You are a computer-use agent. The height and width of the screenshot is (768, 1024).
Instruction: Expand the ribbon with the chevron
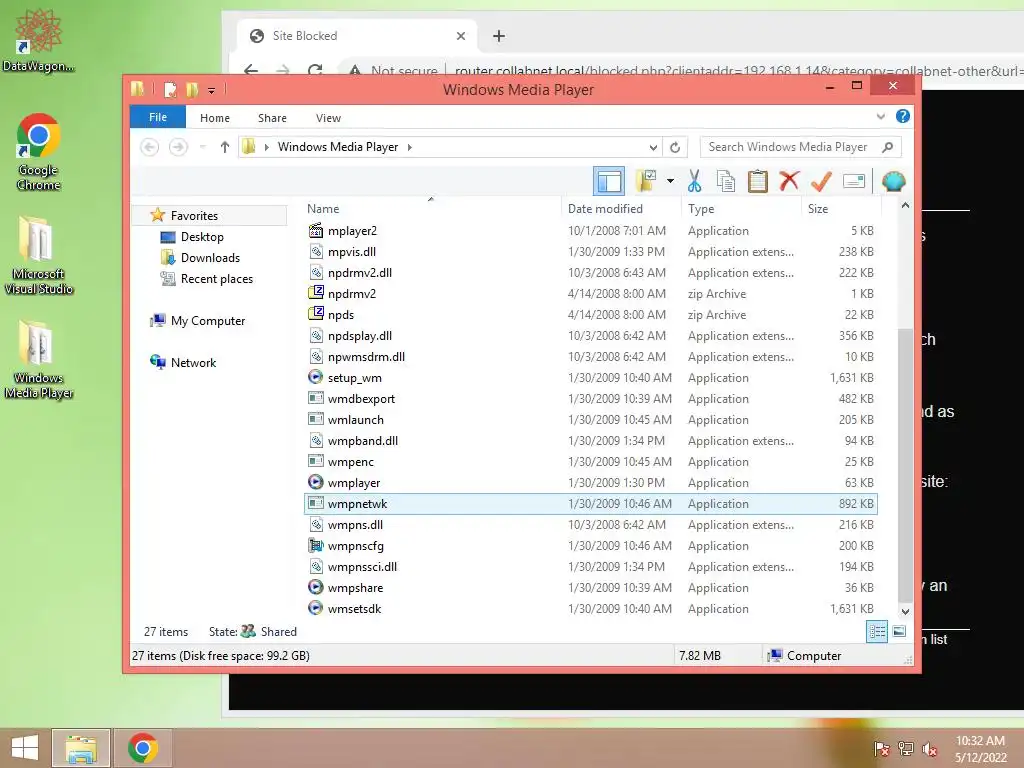pos(880,117)
